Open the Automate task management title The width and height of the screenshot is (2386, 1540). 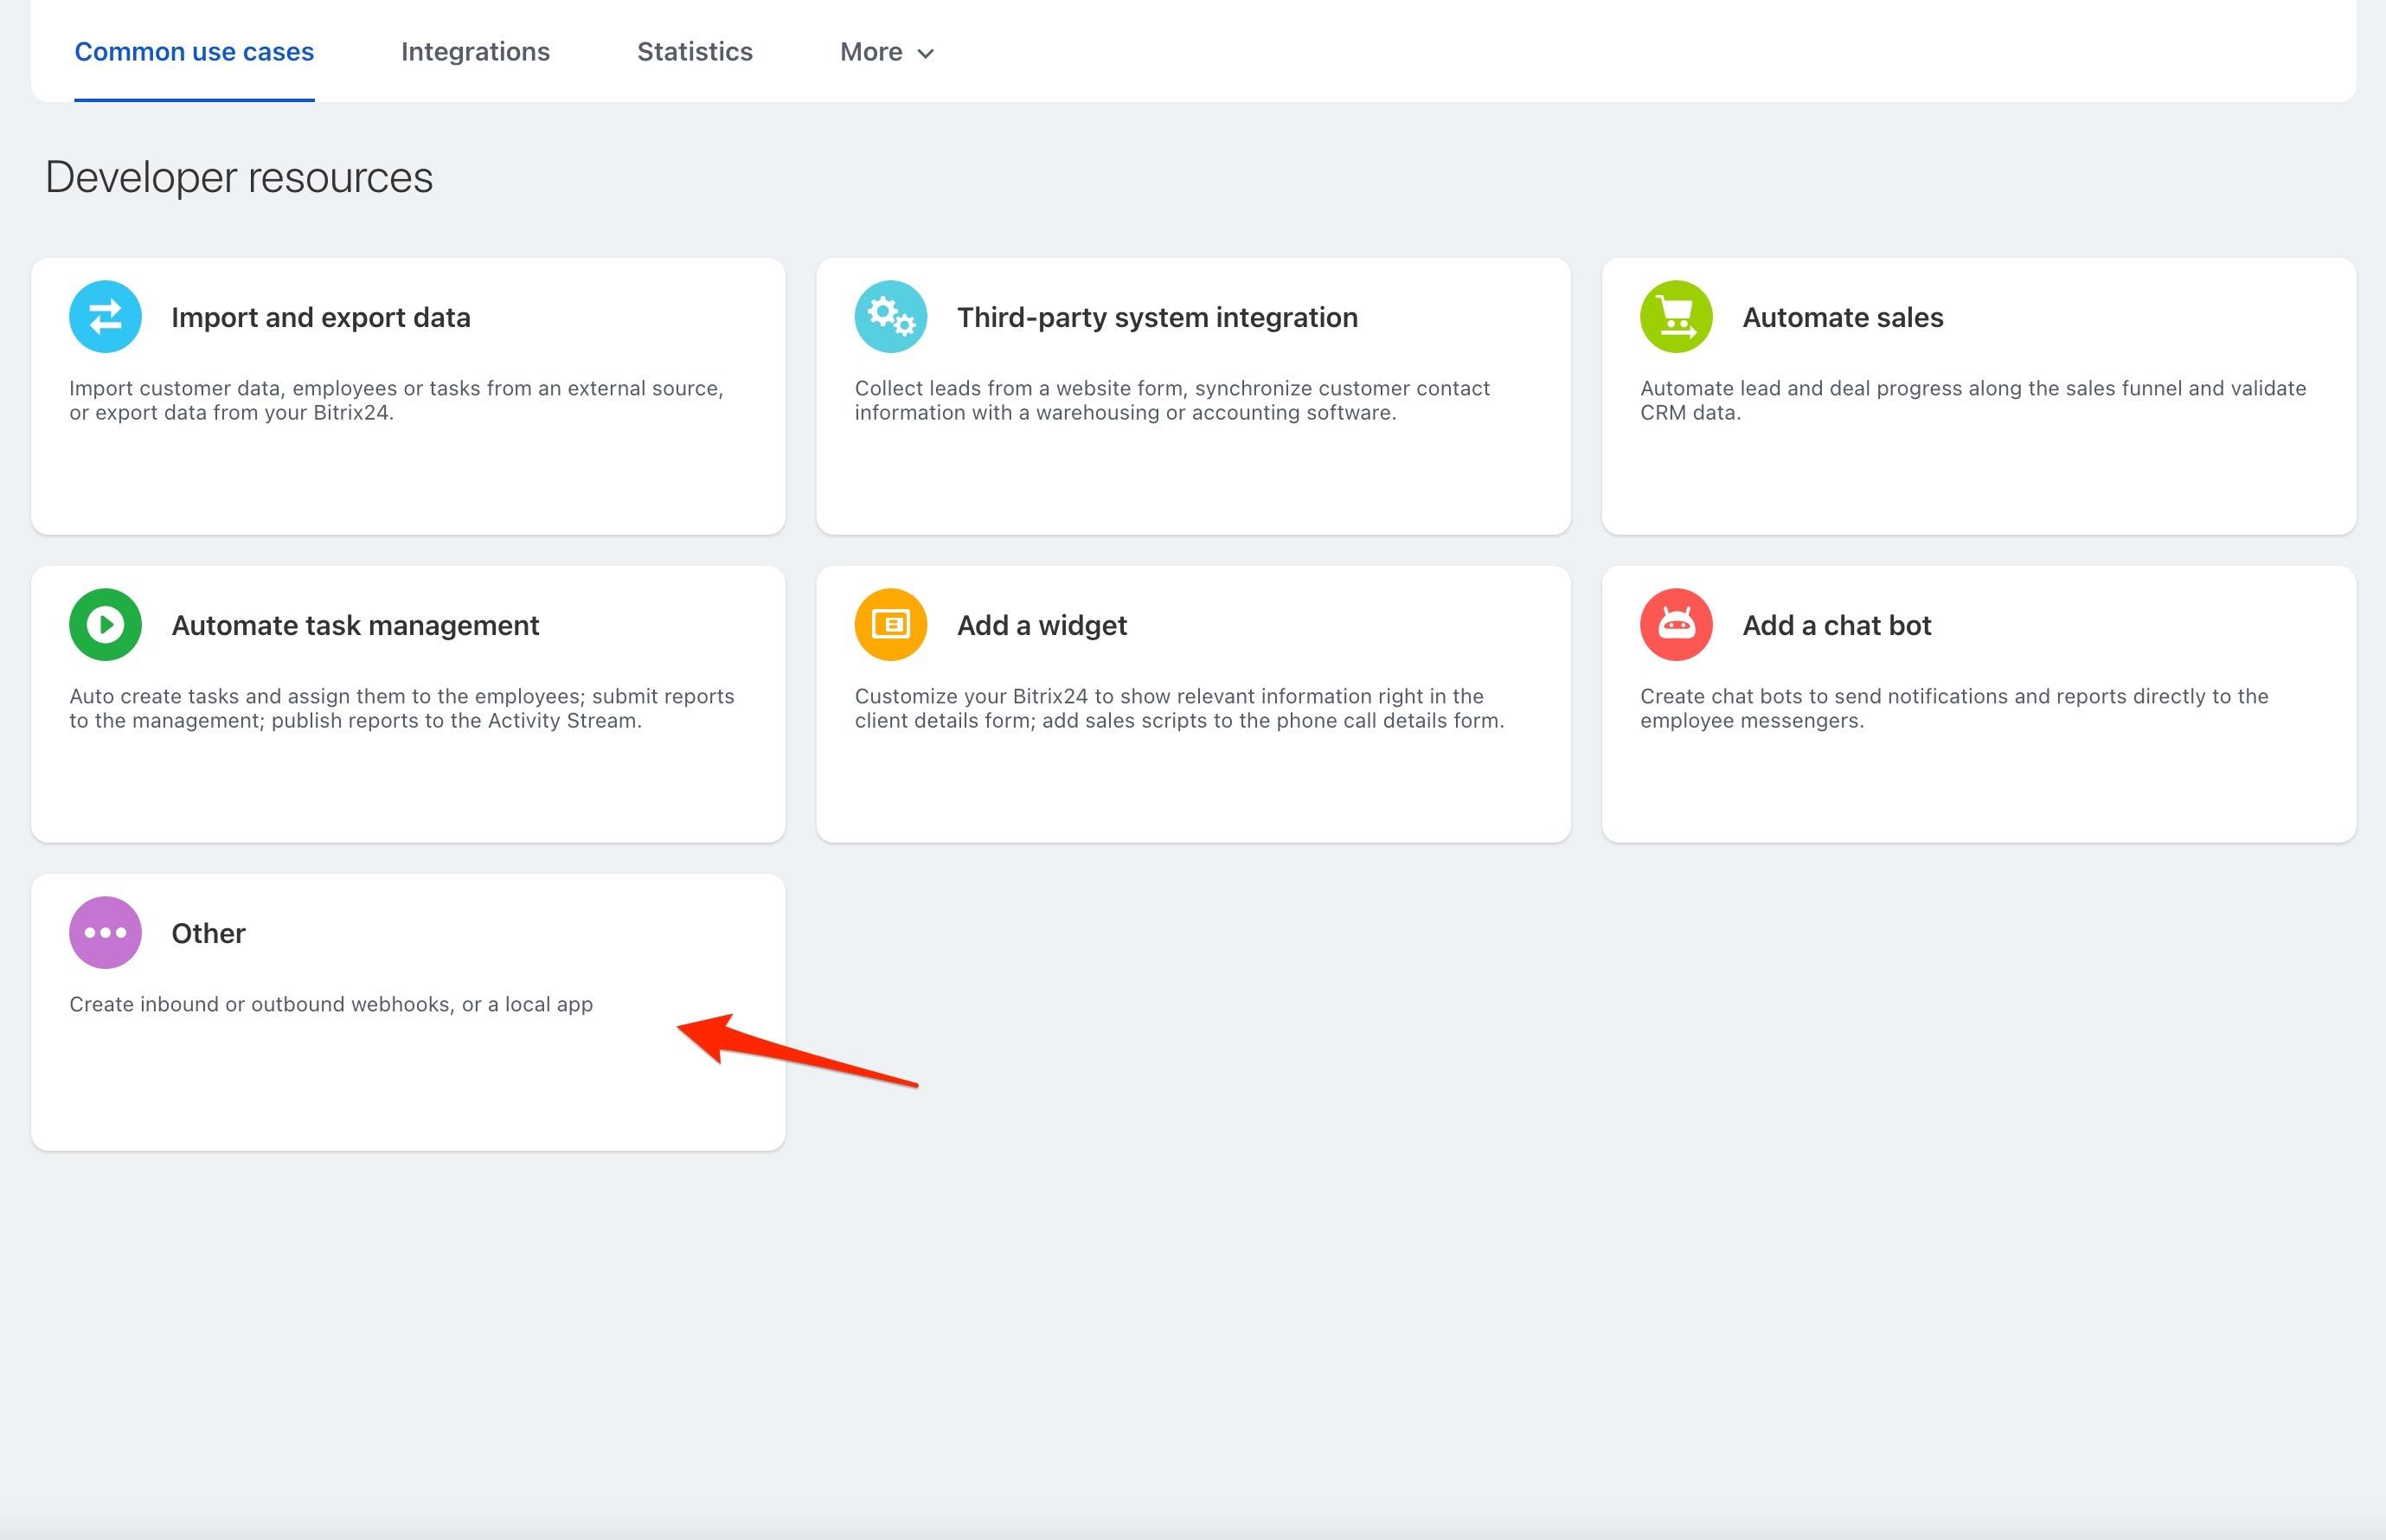pos(355,625)
